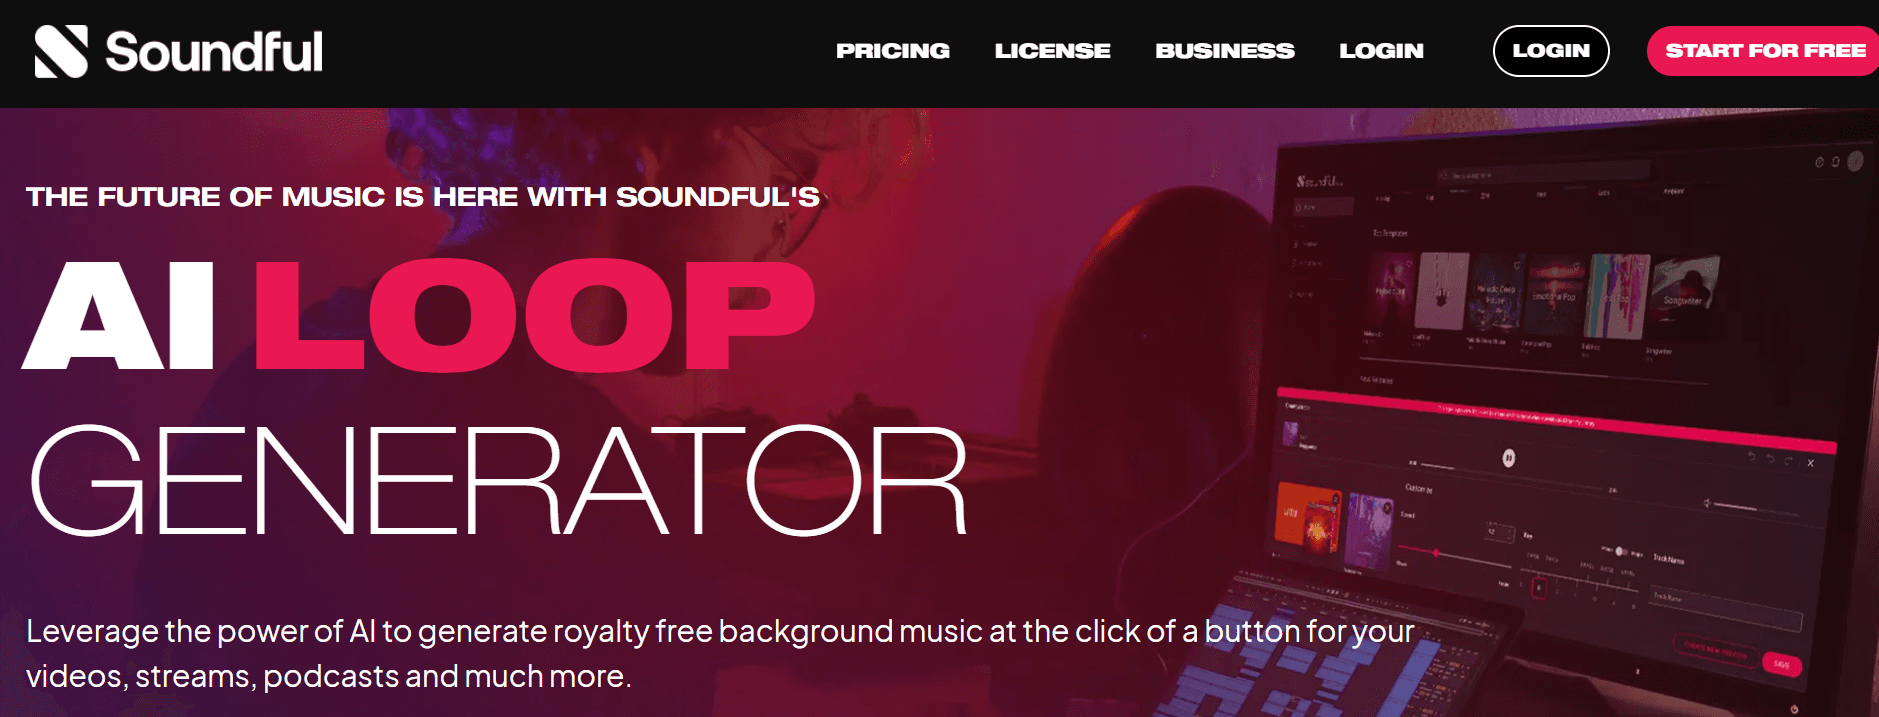Click the Track Name input field

pyautogui.click(x=1725, y=609)
